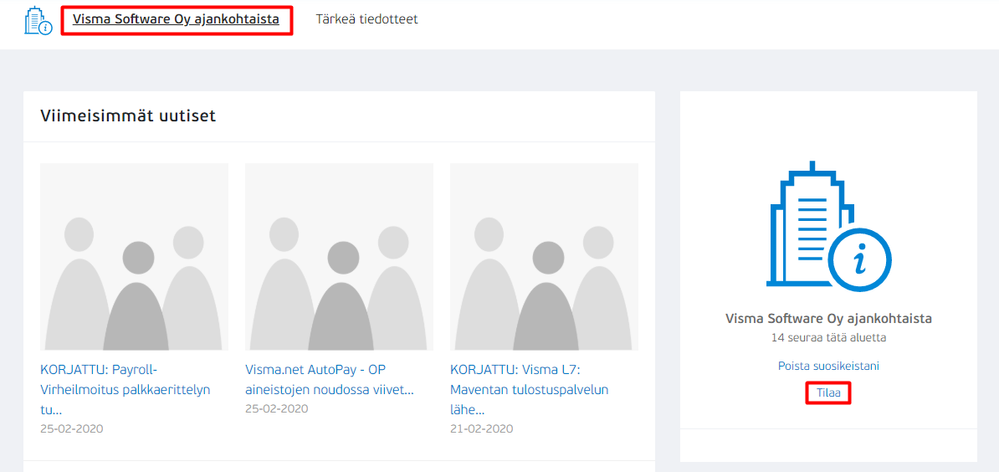Open KORJATTU: Payroll-Virheilmoitus palkkaerittelyn article link
Viewport: 999px width, 472px height.
tap(126, 390)
